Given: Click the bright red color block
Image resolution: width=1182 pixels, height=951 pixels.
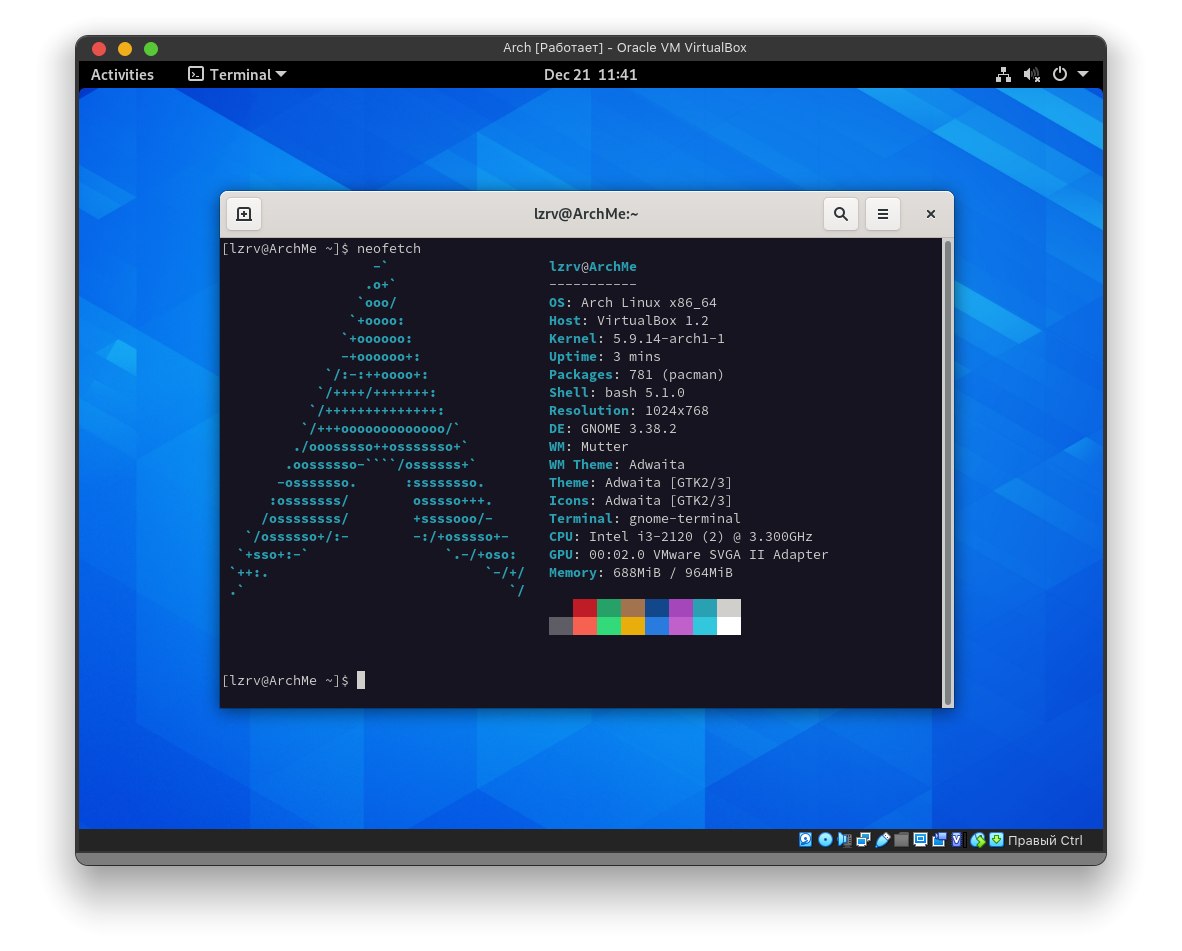Looking at the screenshot, I should [585, 626].
